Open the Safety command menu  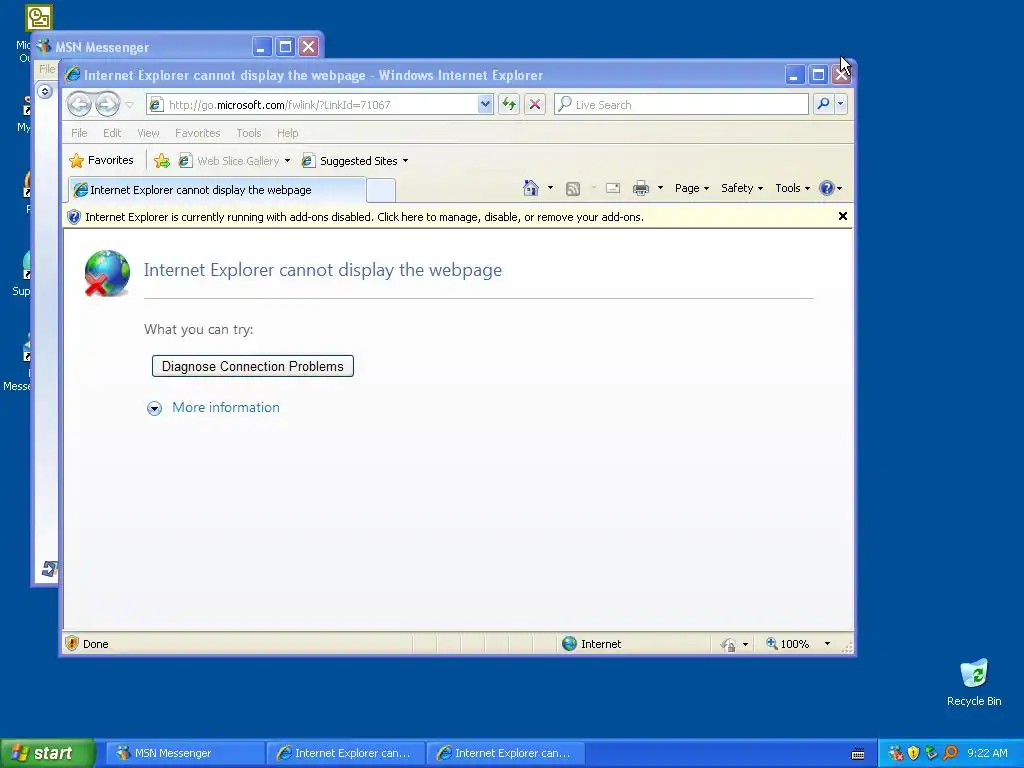(x=742, y=188)
